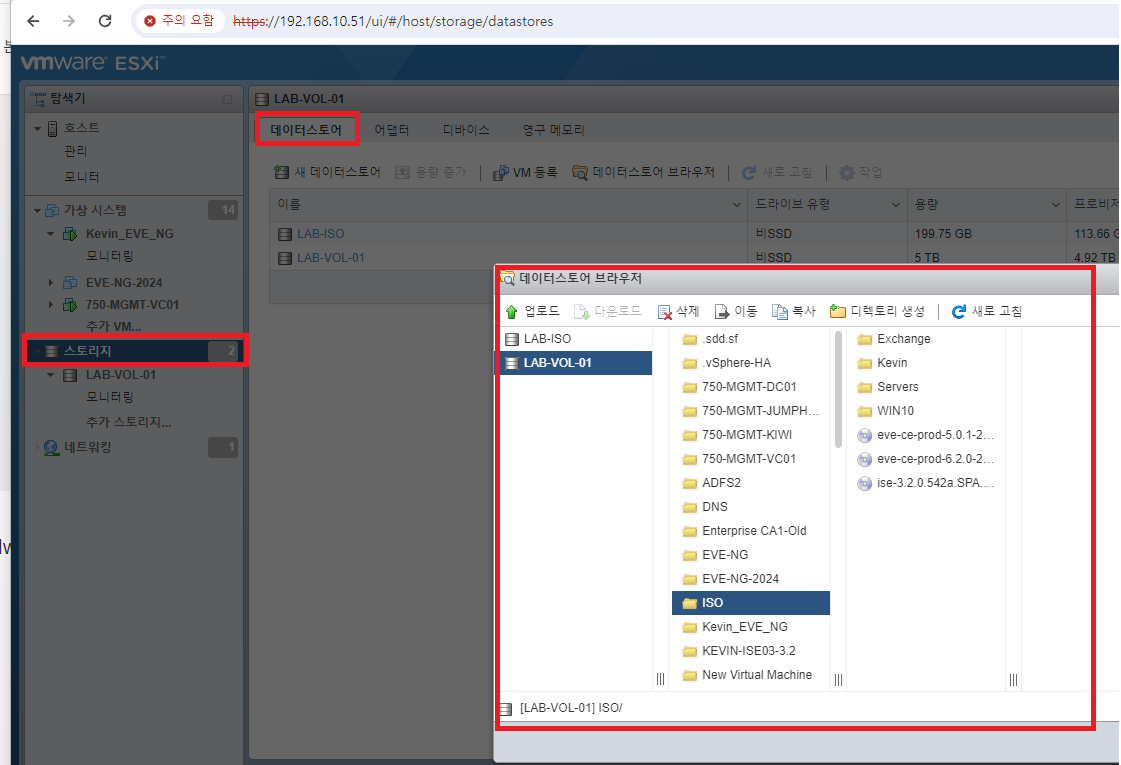The width and height of the screenshot is (1121, 765).
Task: Click the folder list vertical scrollbar
Action: click(839, 390)
